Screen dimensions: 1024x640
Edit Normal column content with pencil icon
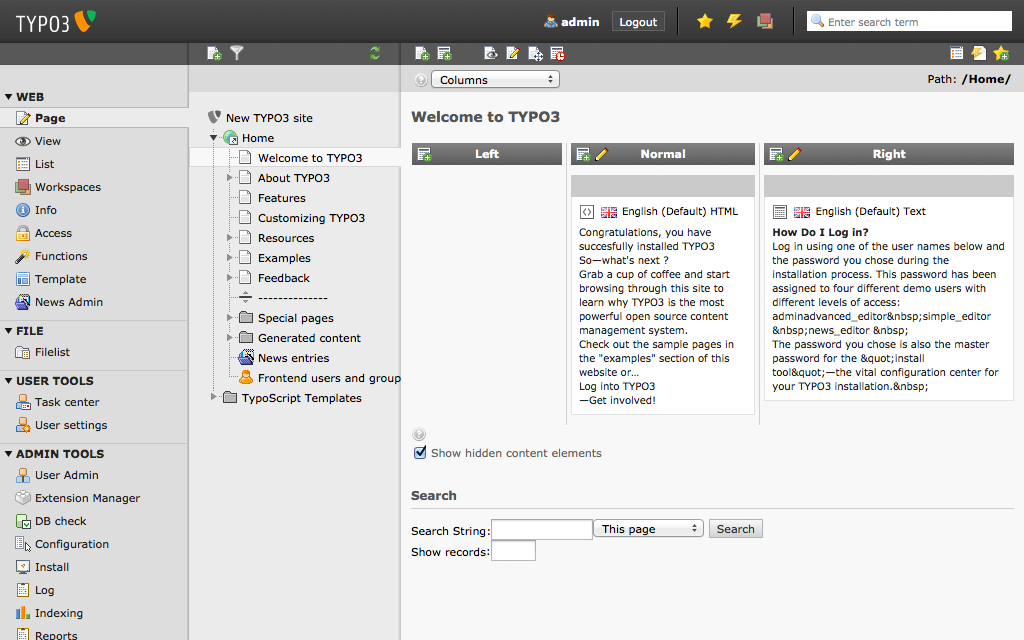tap(601, 154)
